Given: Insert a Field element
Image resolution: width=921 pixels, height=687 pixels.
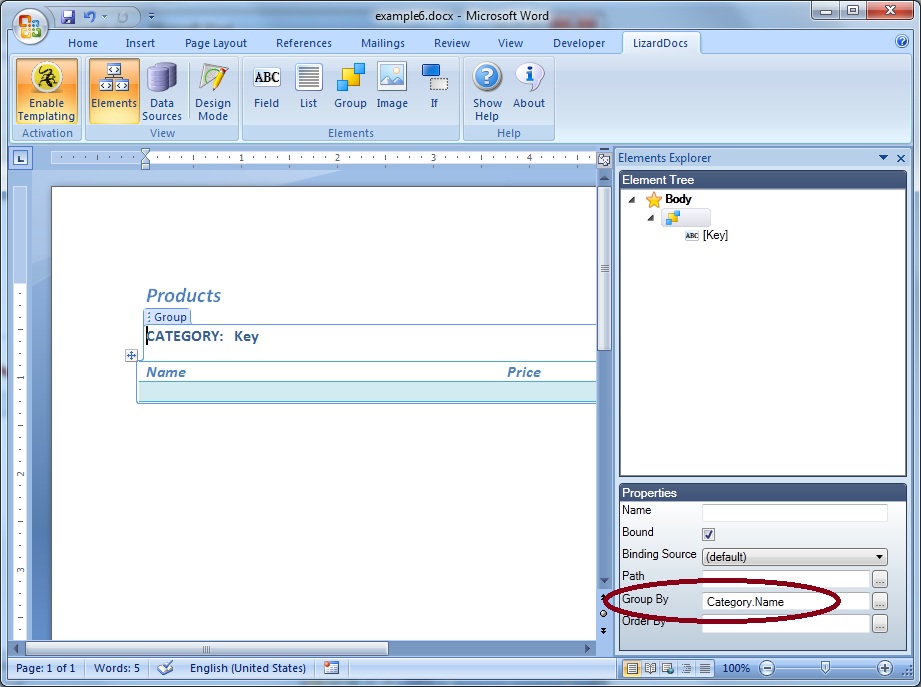Looking at the screenshot, I should coord(267,86).
